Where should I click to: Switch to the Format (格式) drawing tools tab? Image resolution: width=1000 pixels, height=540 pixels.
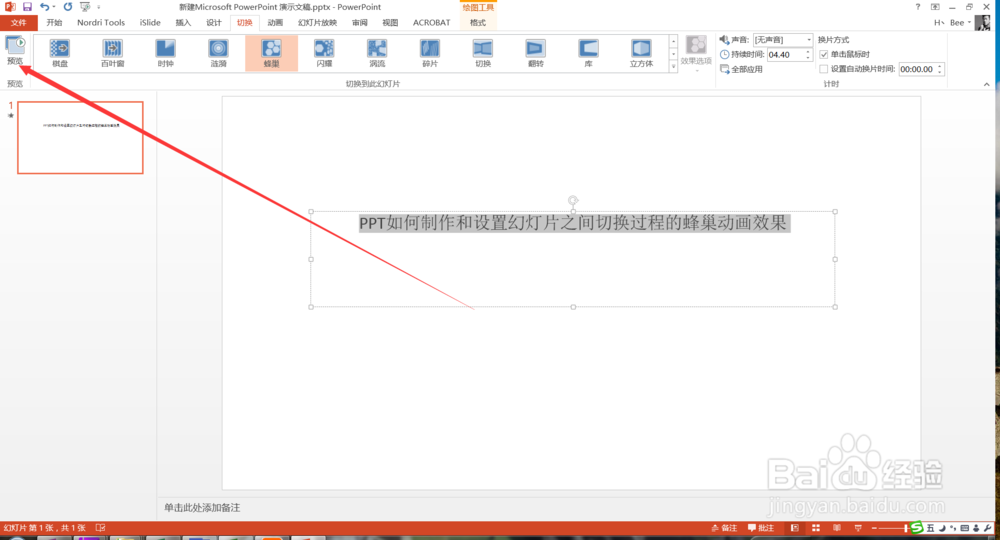pyautogui.click(x=478, y=22)
